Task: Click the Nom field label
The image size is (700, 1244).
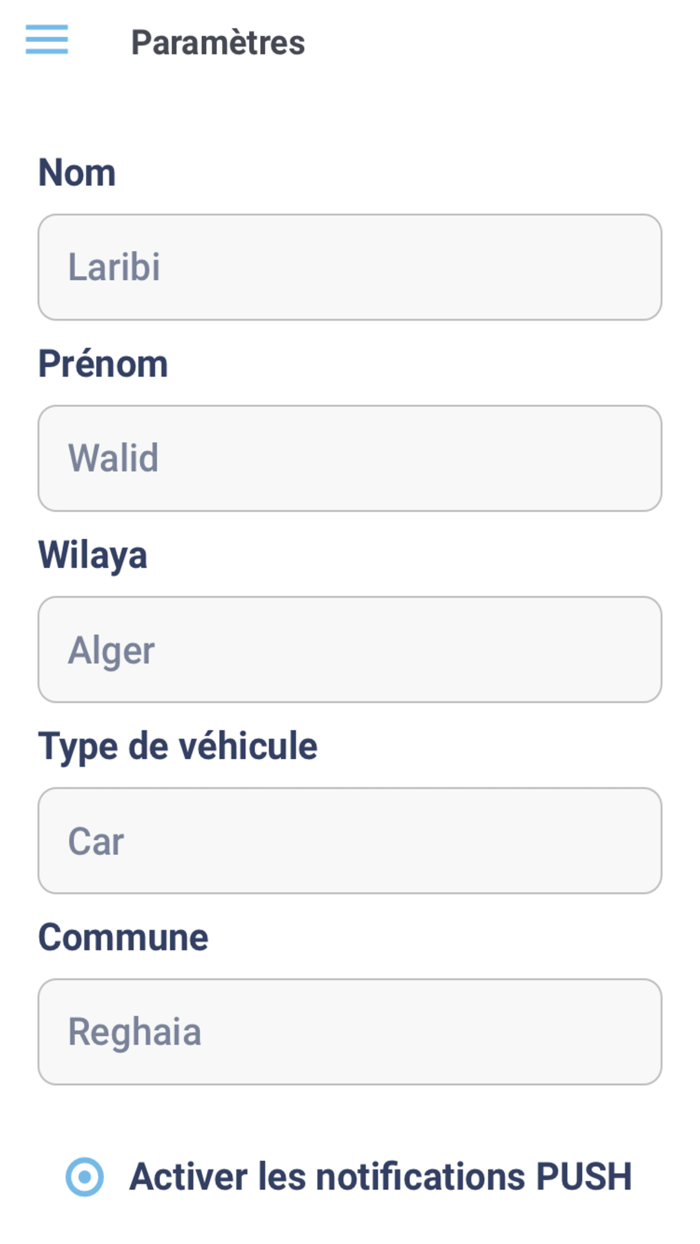Action: tap(77, 173)
